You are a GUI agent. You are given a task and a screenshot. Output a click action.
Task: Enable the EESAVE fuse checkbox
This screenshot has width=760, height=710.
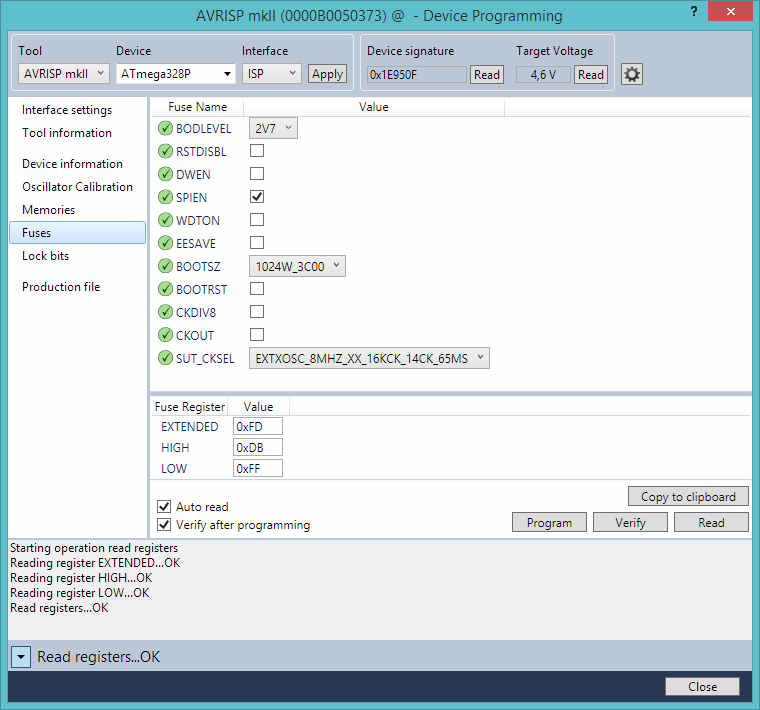pos(257,242)
